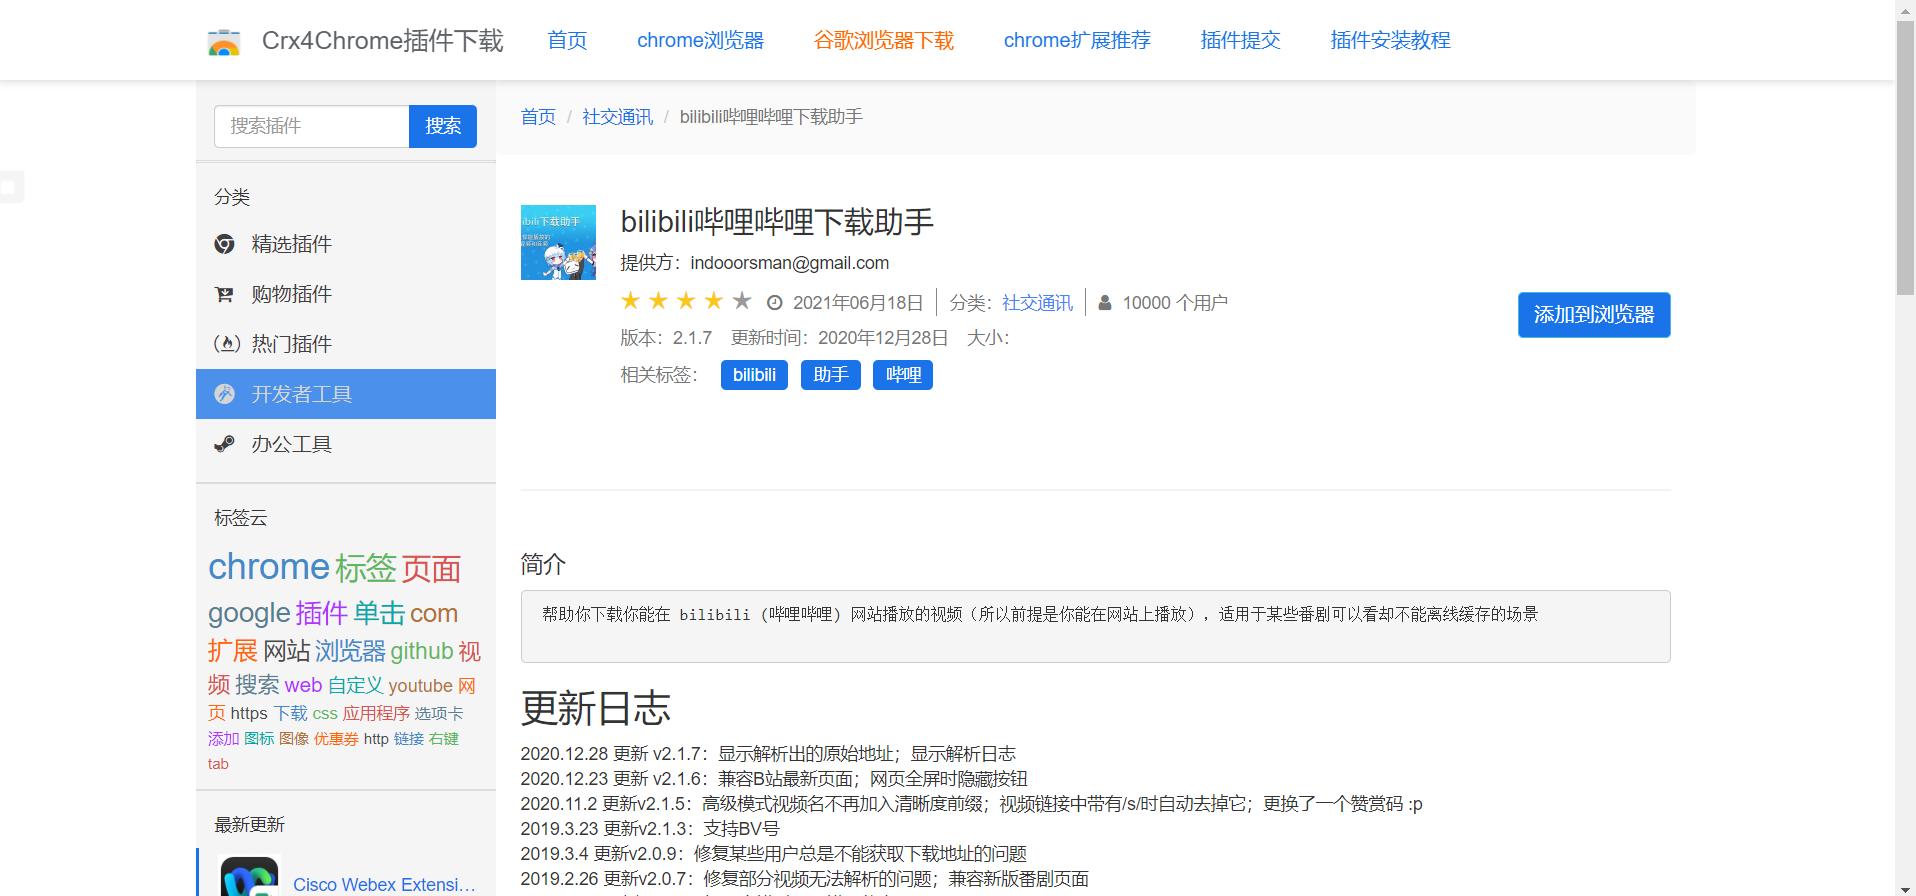Image resolution: width=1916 pixels, height=896 pixels.
Task: Open 插件安装教程 in the top navigation
Action: tap(1390, 40)
